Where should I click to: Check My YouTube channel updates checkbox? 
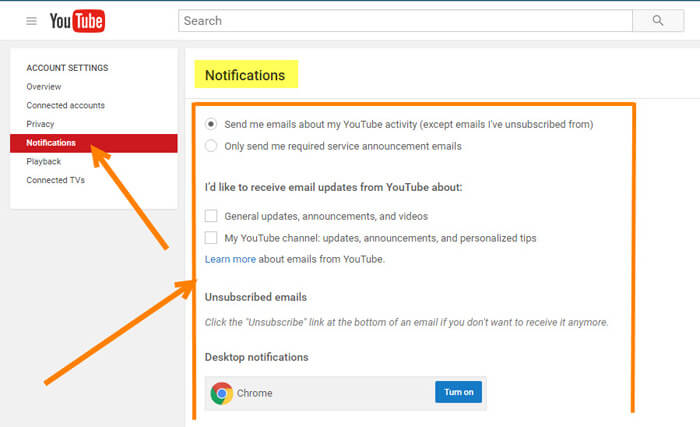211,238
